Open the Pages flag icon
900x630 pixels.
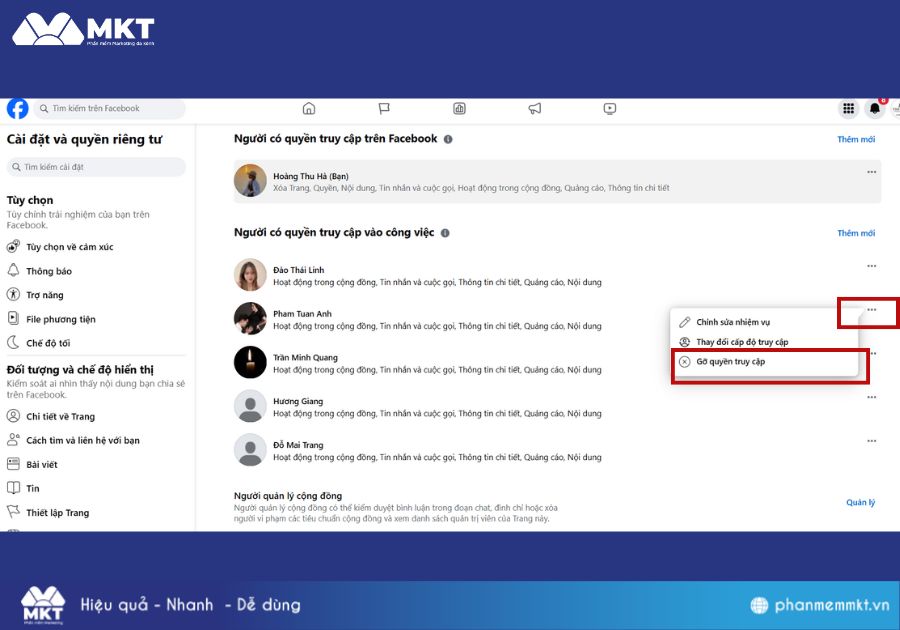(x=384, y=108)
